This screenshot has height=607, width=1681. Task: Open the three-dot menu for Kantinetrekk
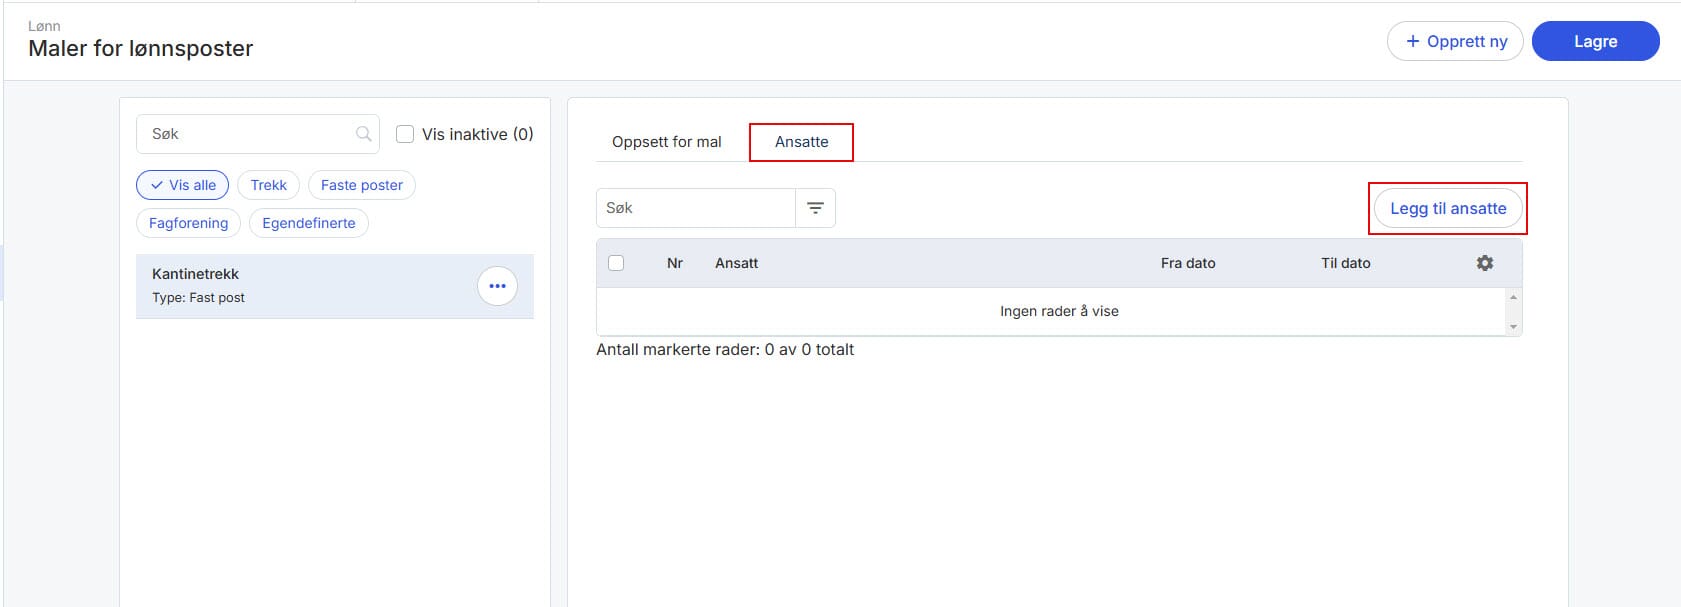[x=497, y=286]
